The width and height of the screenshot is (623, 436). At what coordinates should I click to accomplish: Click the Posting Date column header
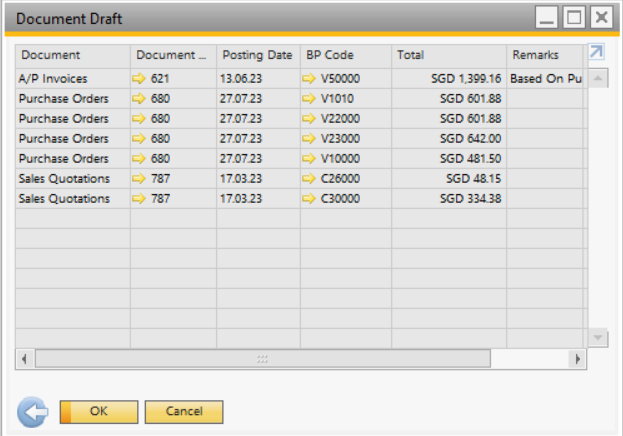tap(258, 56)
